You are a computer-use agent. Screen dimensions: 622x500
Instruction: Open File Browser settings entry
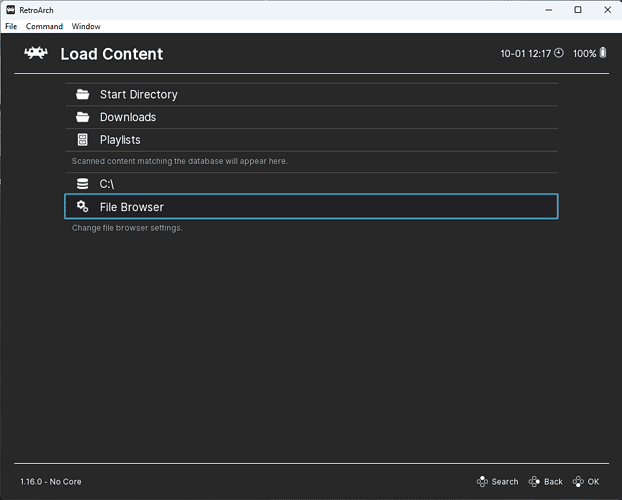coord(131,207)
